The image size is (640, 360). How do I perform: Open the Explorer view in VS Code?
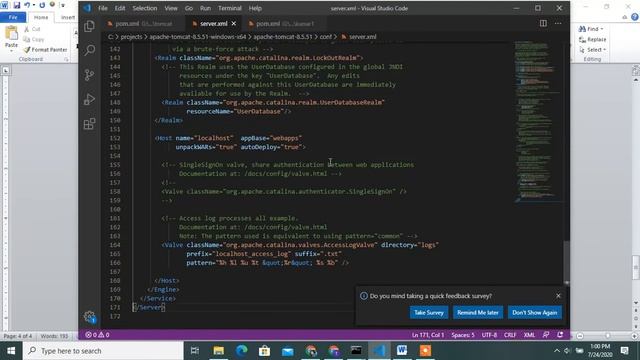pyautogui.click(x=89, y=26)
